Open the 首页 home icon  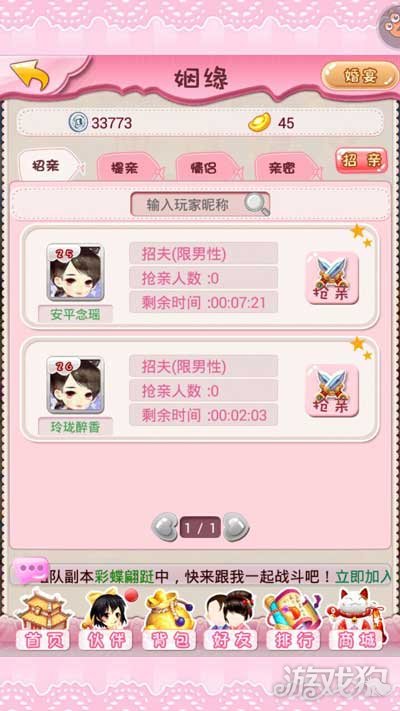(42, 619)
